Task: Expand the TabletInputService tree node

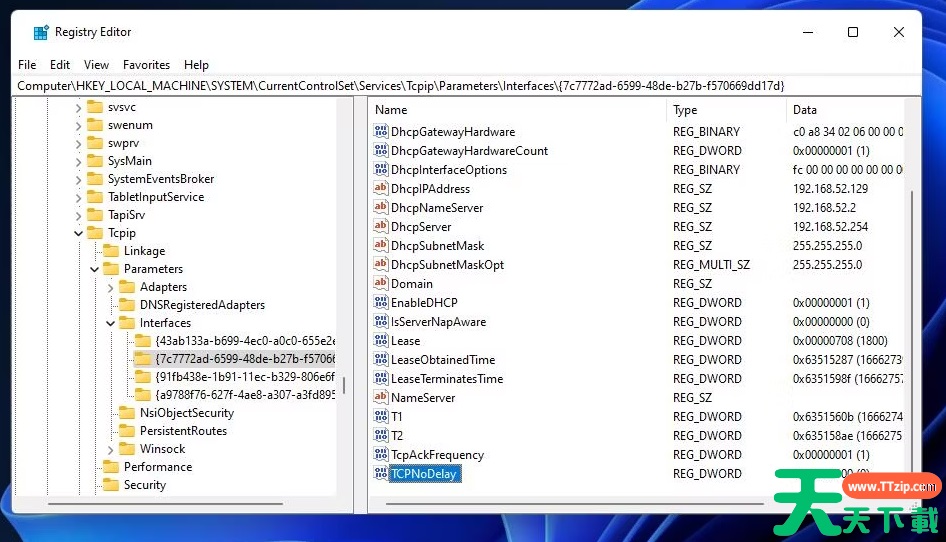Action: (78, 197)
